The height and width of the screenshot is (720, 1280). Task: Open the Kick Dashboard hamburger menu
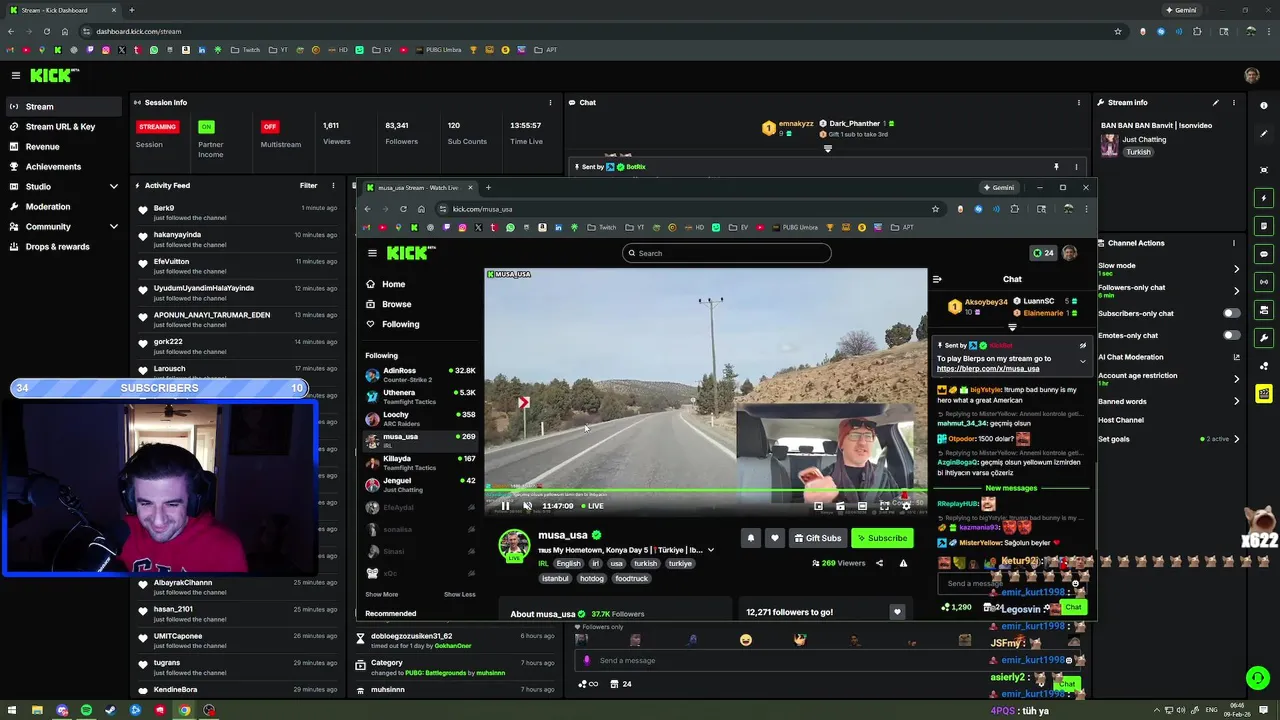click(15, 75)
